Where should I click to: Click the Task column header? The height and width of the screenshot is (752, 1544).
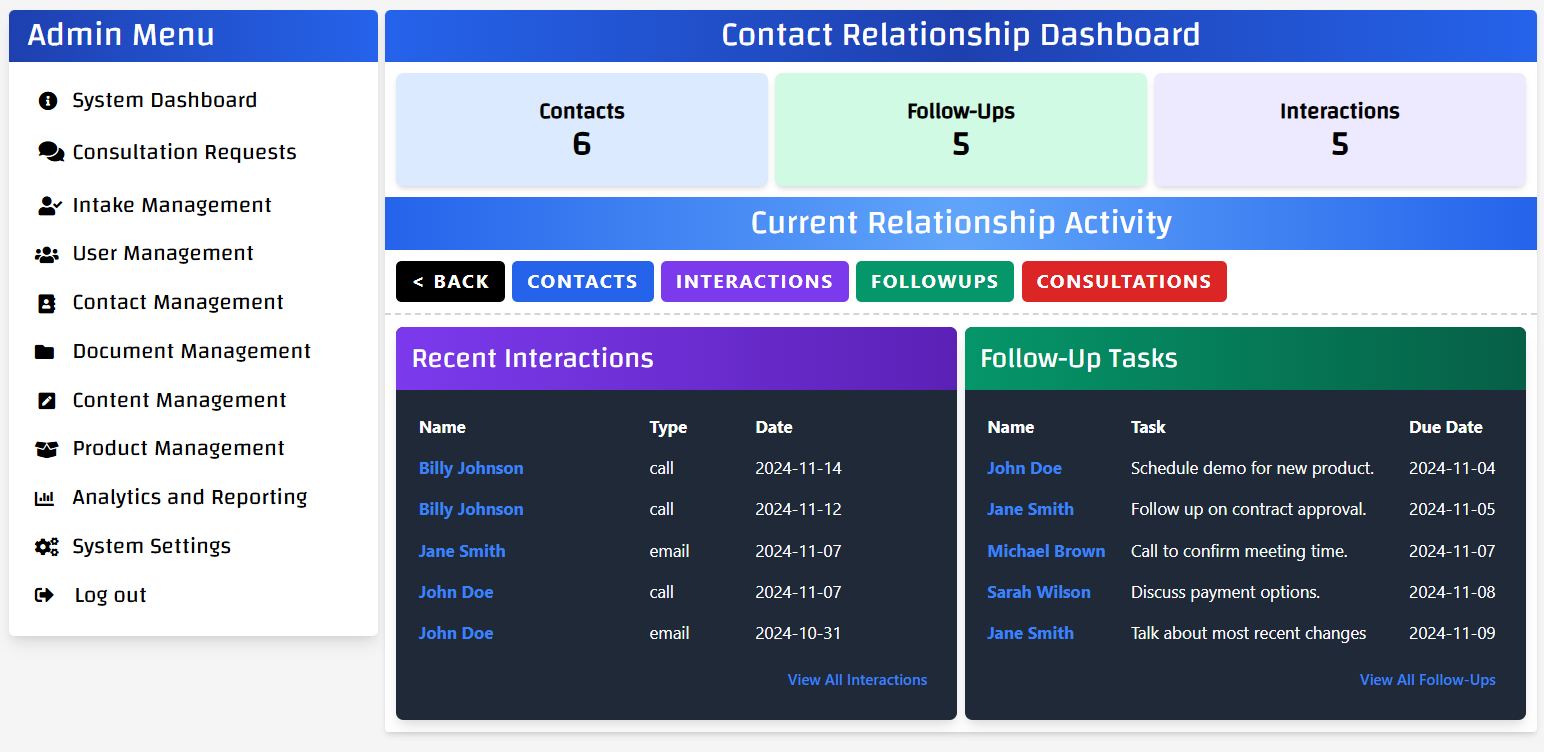tap(1148, 427)
